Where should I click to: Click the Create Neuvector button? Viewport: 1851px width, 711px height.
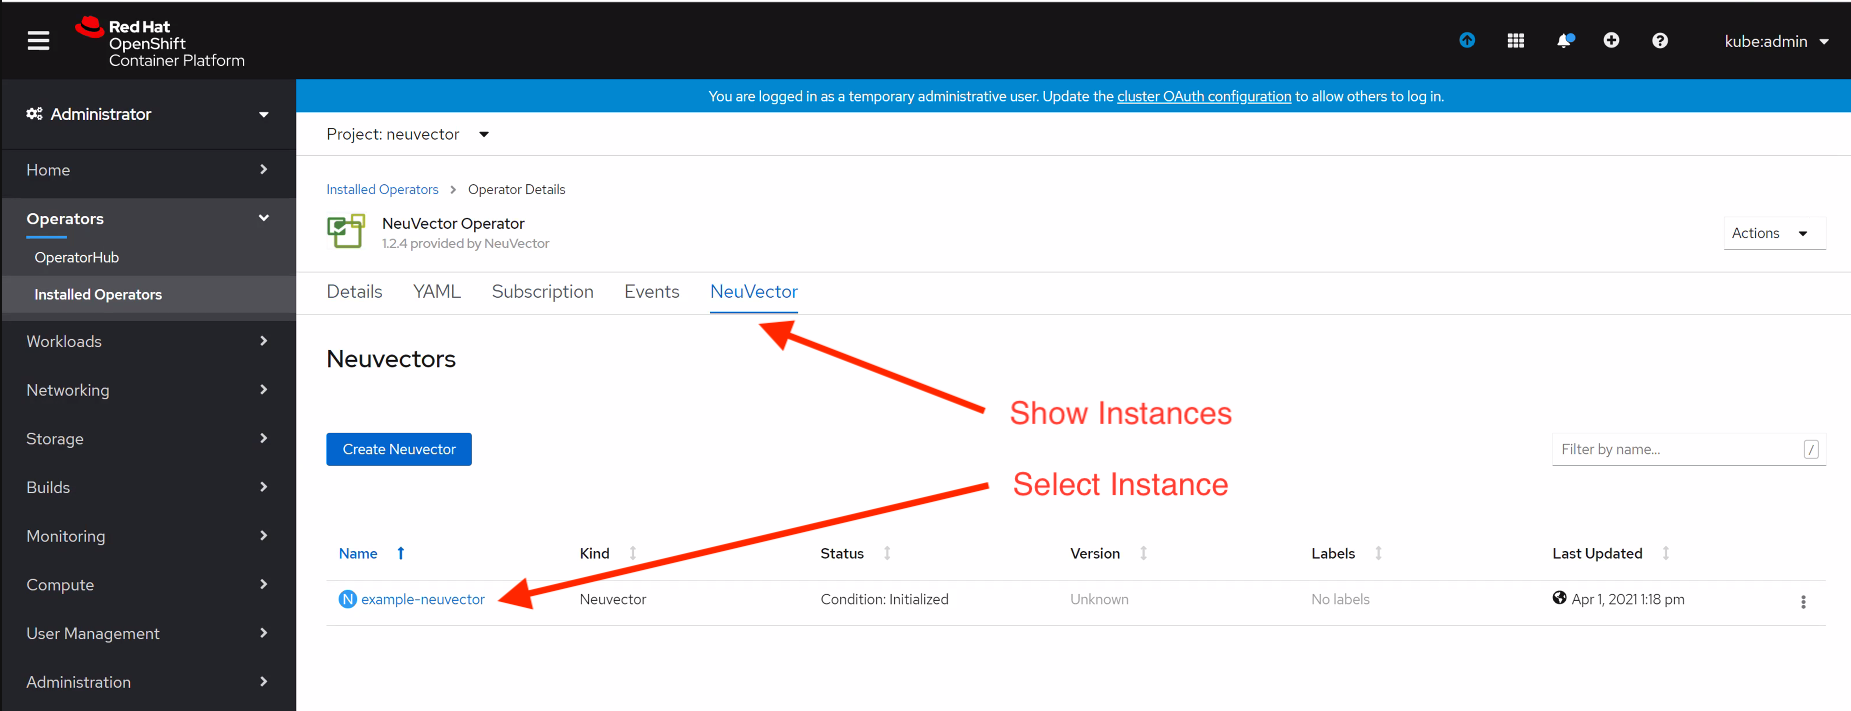pos(399,450)
